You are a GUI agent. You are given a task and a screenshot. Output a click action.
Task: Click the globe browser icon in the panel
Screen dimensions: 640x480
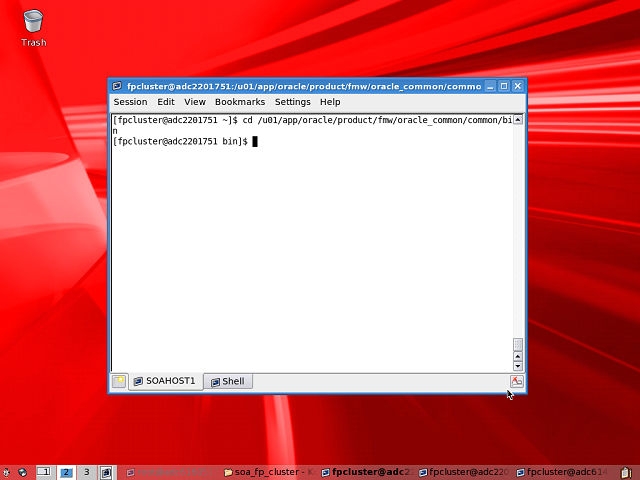click(x=22, y=473)
